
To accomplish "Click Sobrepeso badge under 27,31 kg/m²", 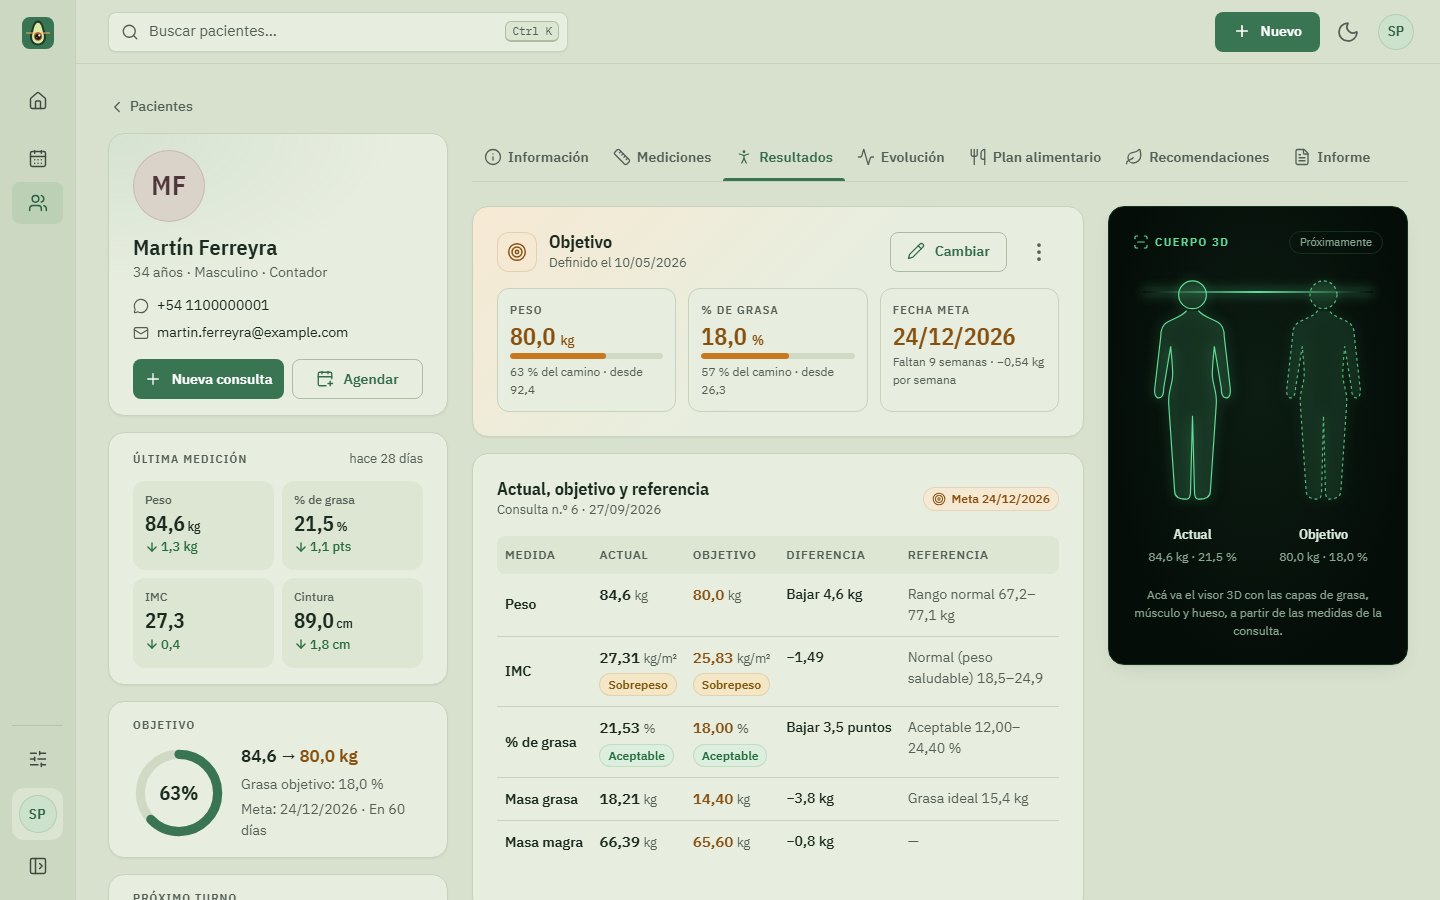I will [x=638, y=685].
